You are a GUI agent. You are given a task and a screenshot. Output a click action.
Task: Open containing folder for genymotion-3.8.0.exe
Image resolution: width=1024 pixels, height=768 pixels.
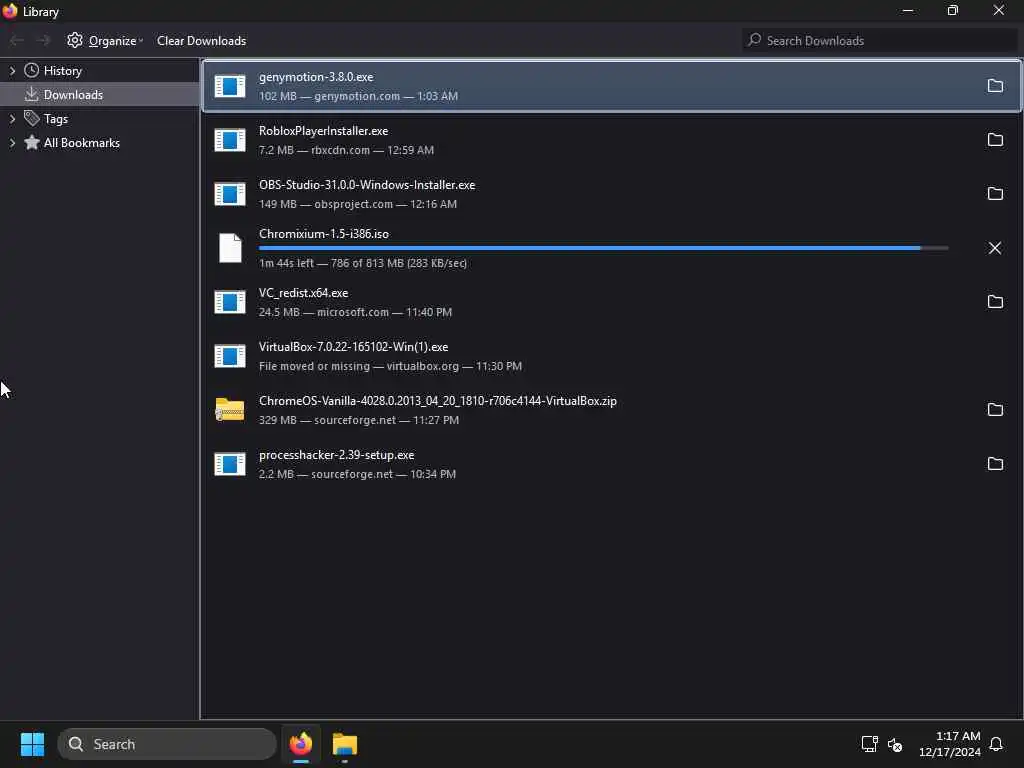pyautogui.click(x=995, y=86)
